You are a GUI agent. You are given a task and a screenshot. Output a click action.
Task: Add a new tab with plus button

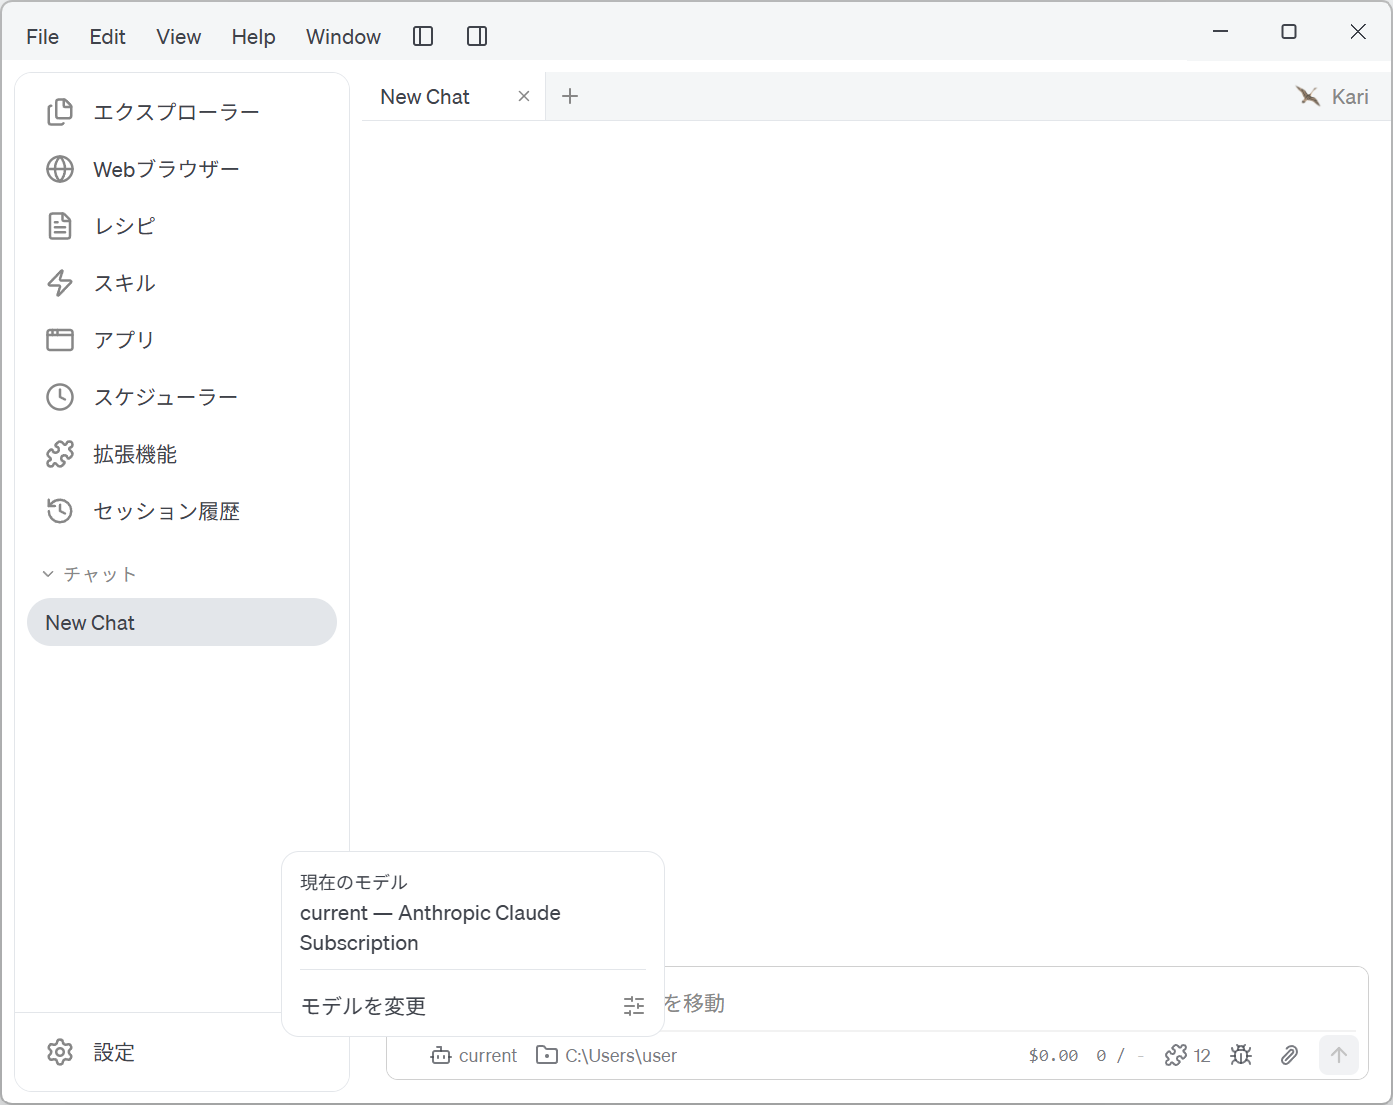[x=570, y=96]
